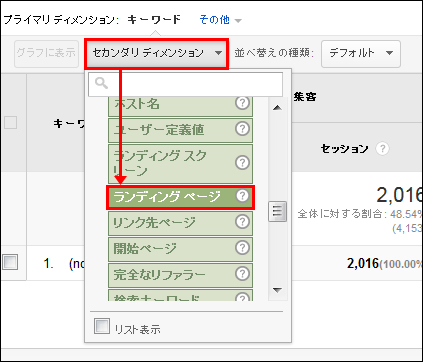Focus the dimension search input field

pos(185,85)
